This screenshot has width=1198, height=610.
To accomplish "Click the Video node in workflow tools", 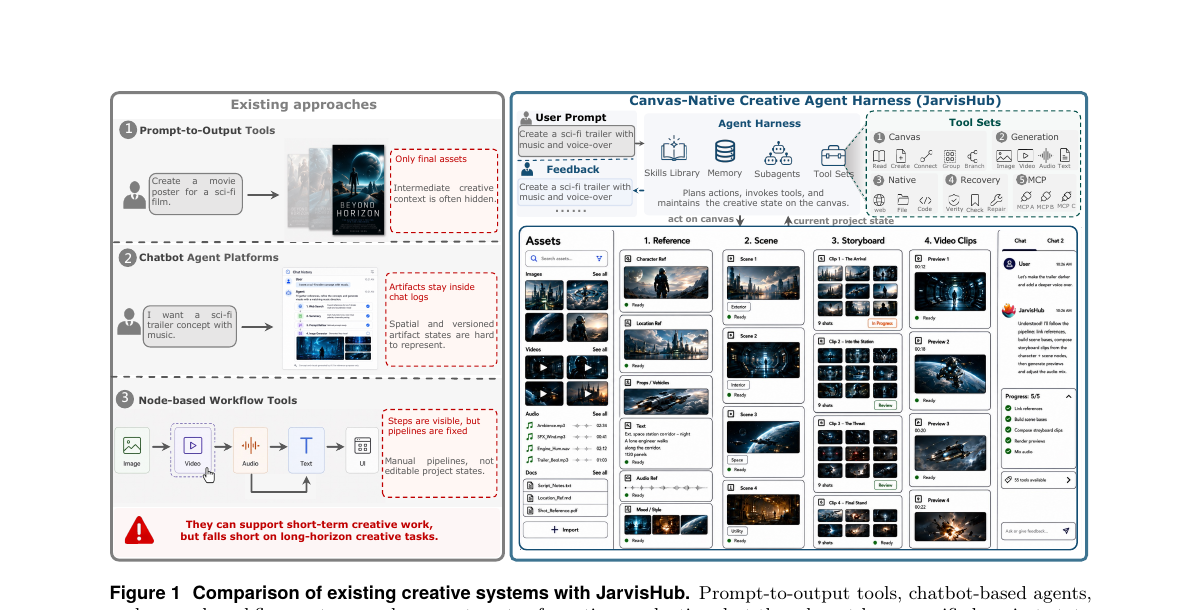I will (x=193, y=451).
